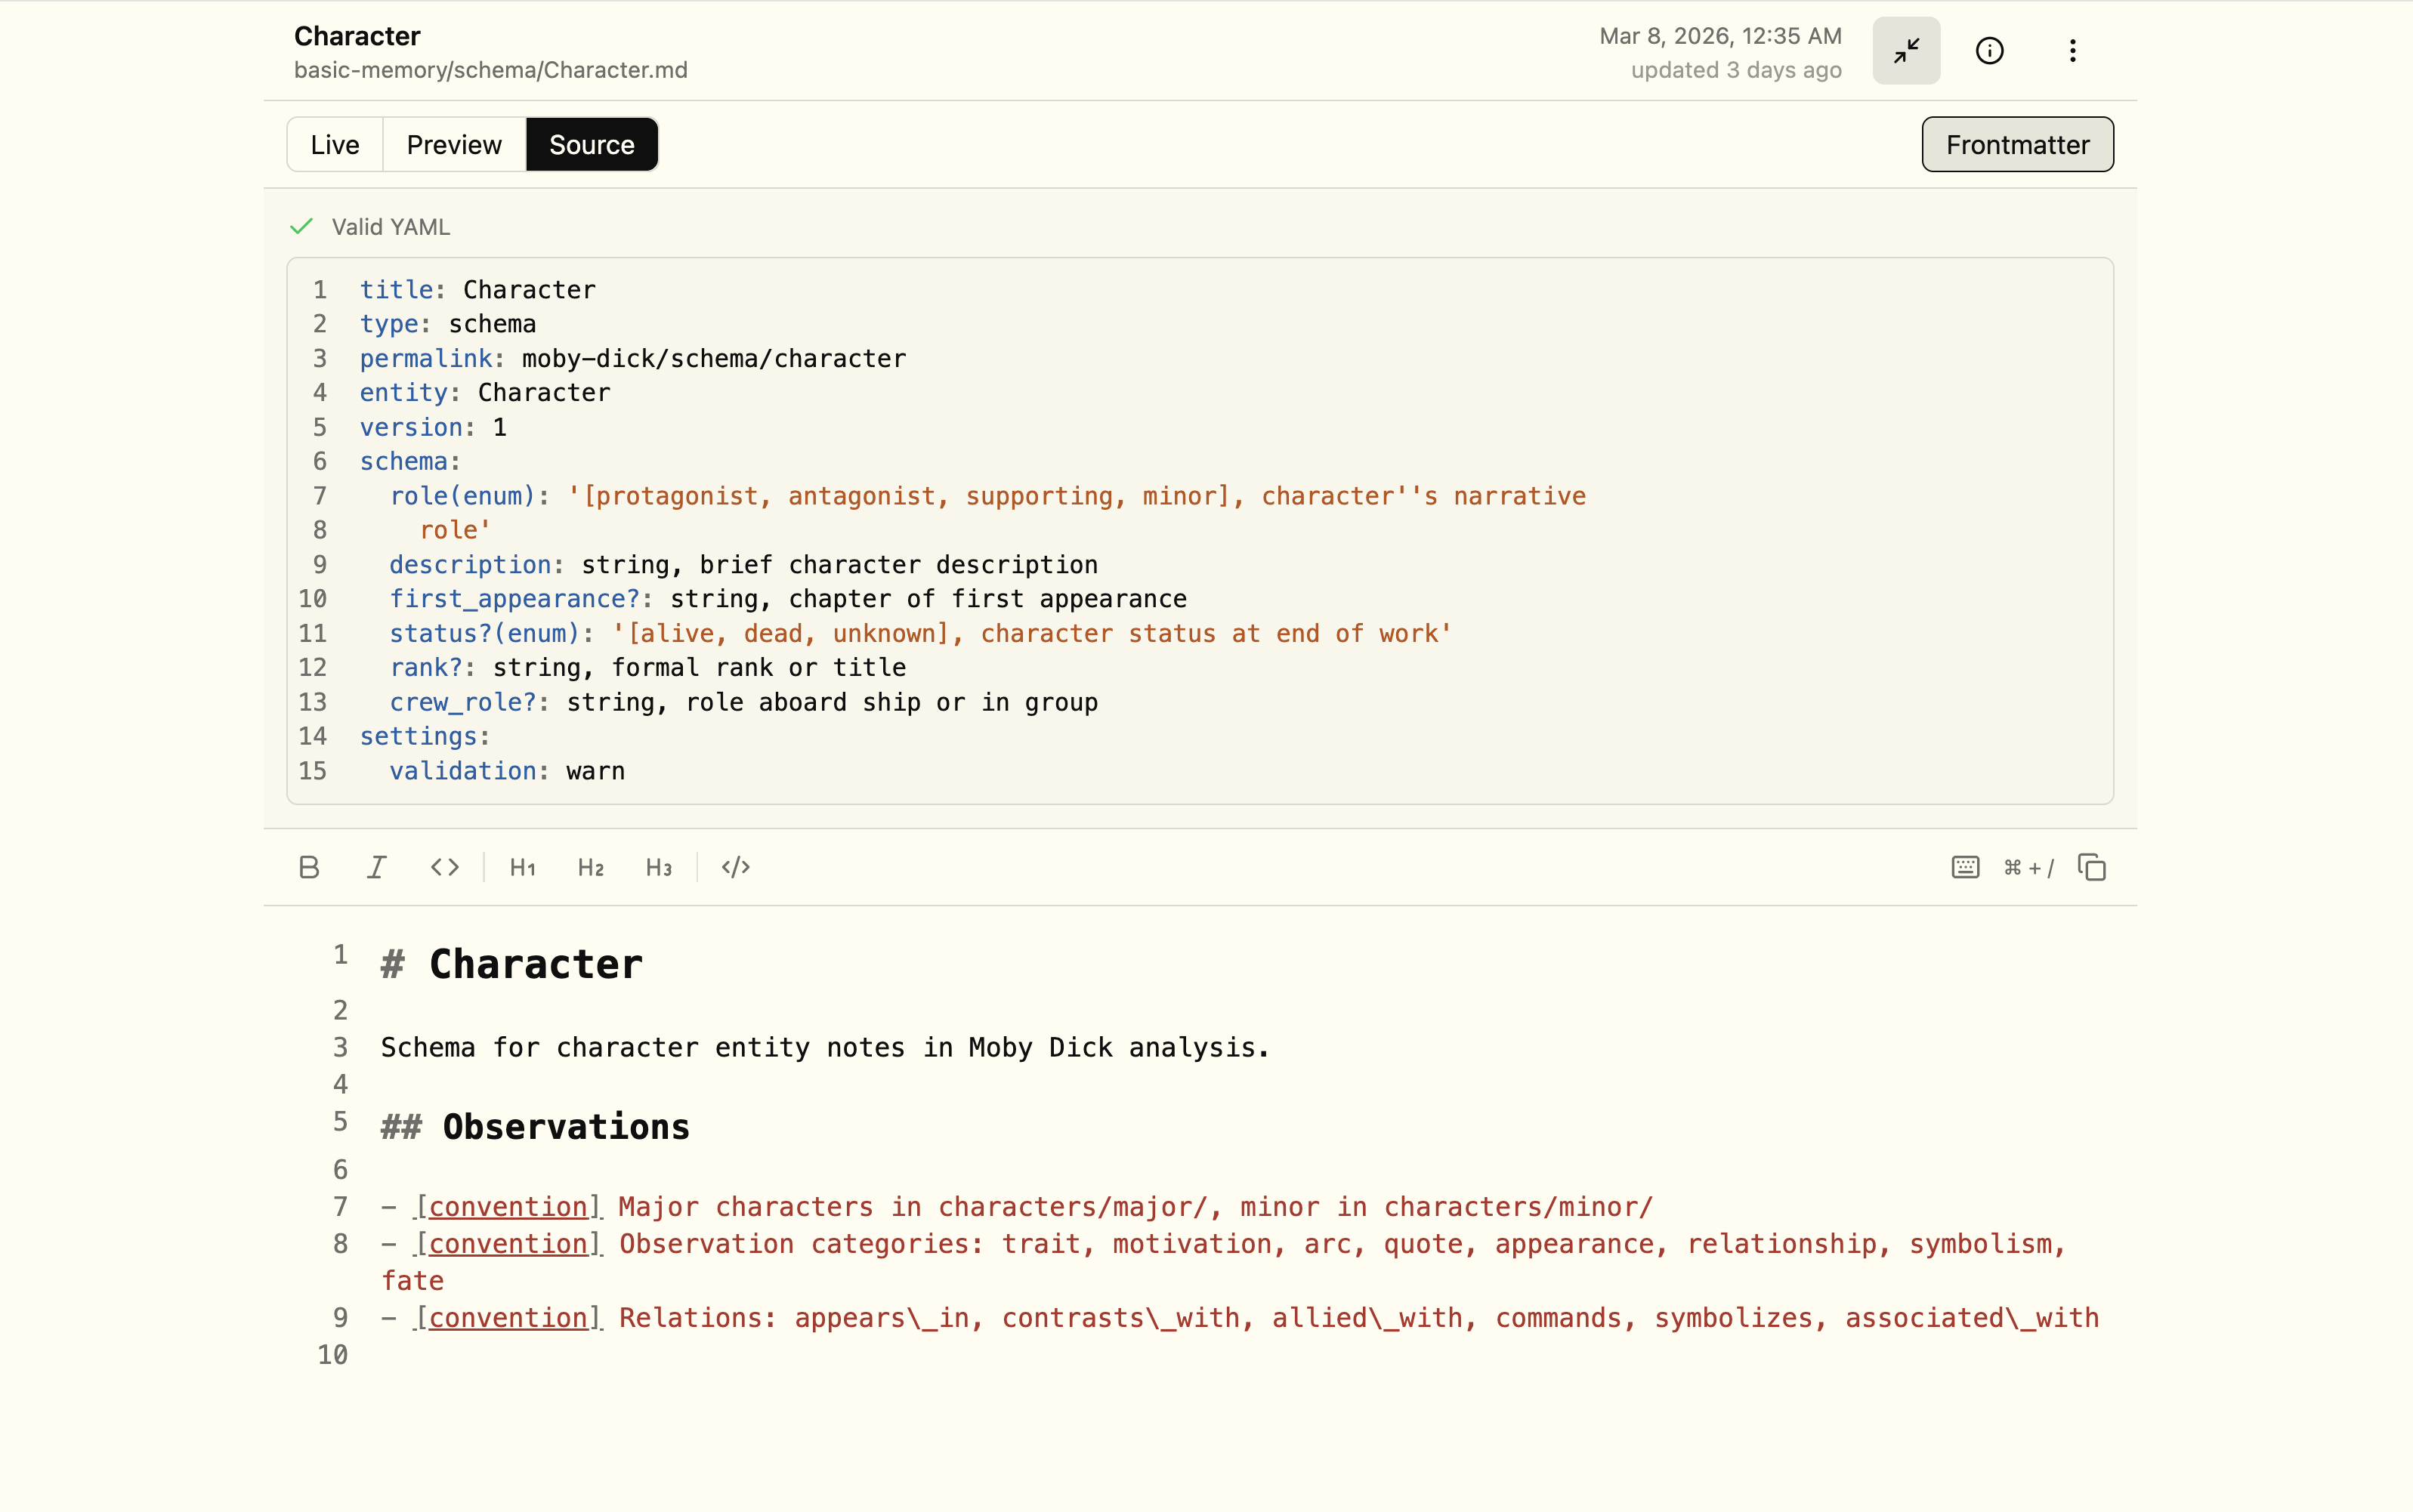Select the Source tab

click(x=591, y=145)
